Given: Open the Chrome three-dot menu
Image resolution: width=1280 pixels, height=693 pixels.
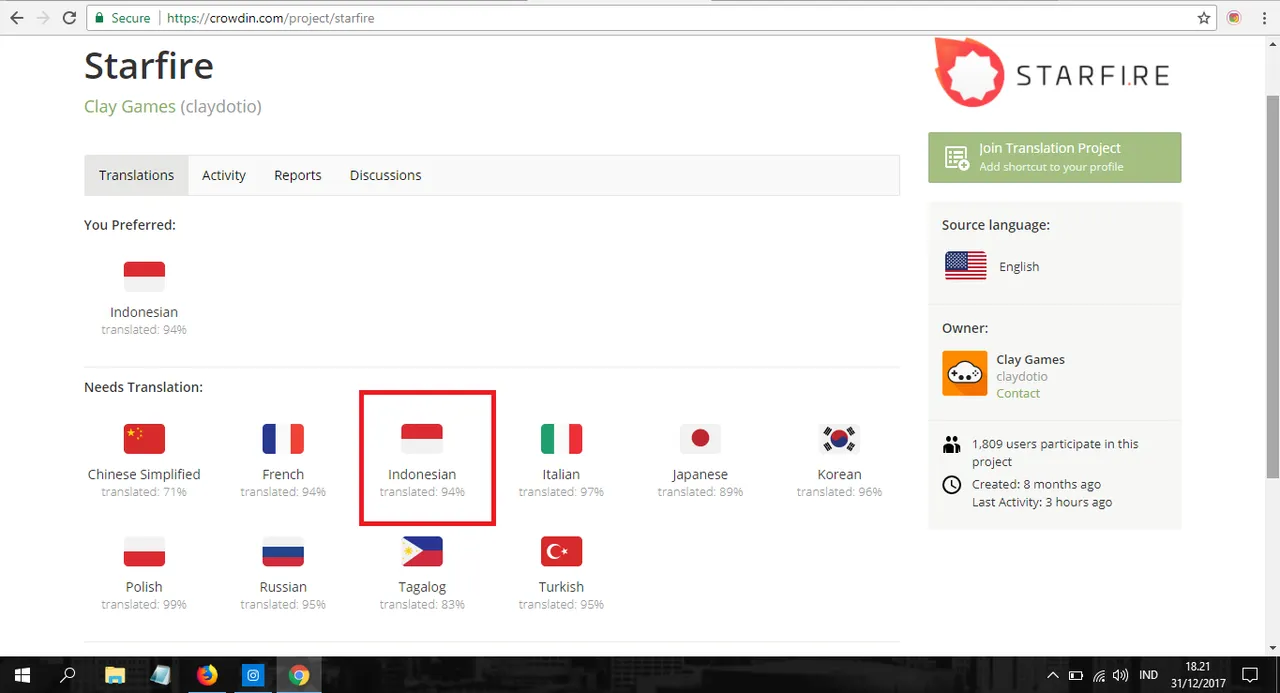Looking at the screenshot, I should 1262,18.
